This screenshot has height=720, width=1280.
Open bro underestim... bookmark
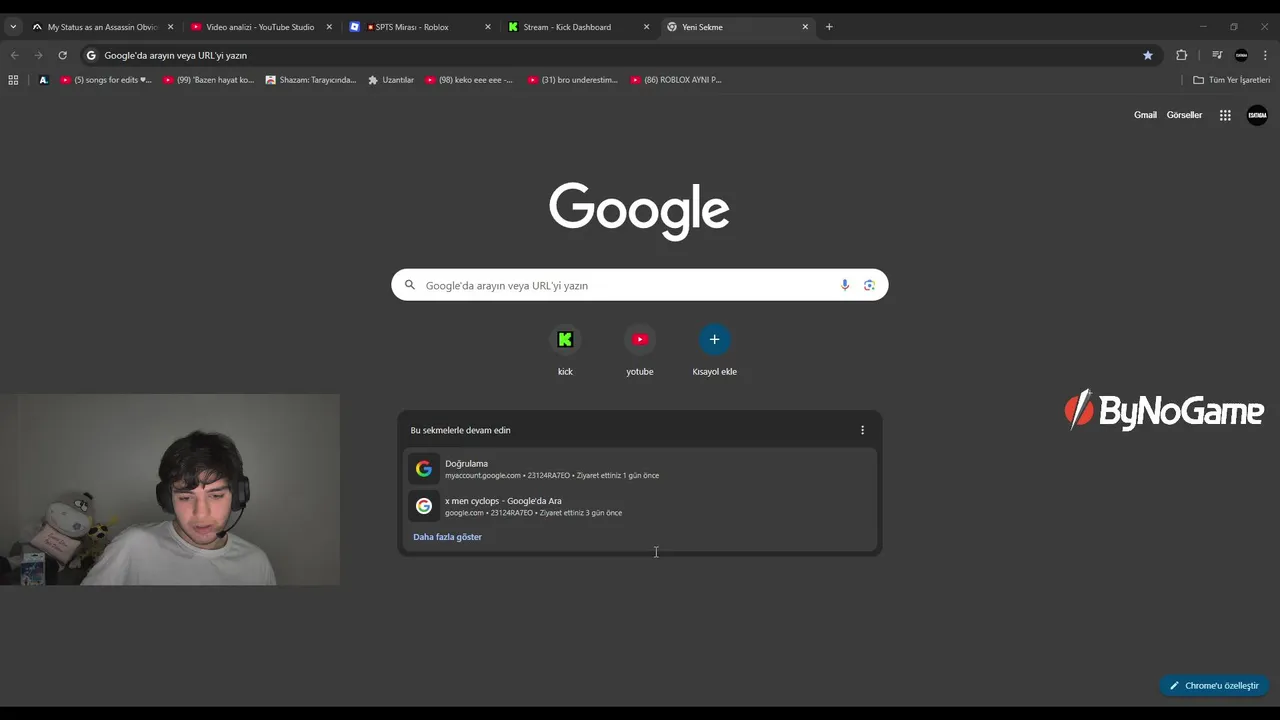click(x=573, y=80)
